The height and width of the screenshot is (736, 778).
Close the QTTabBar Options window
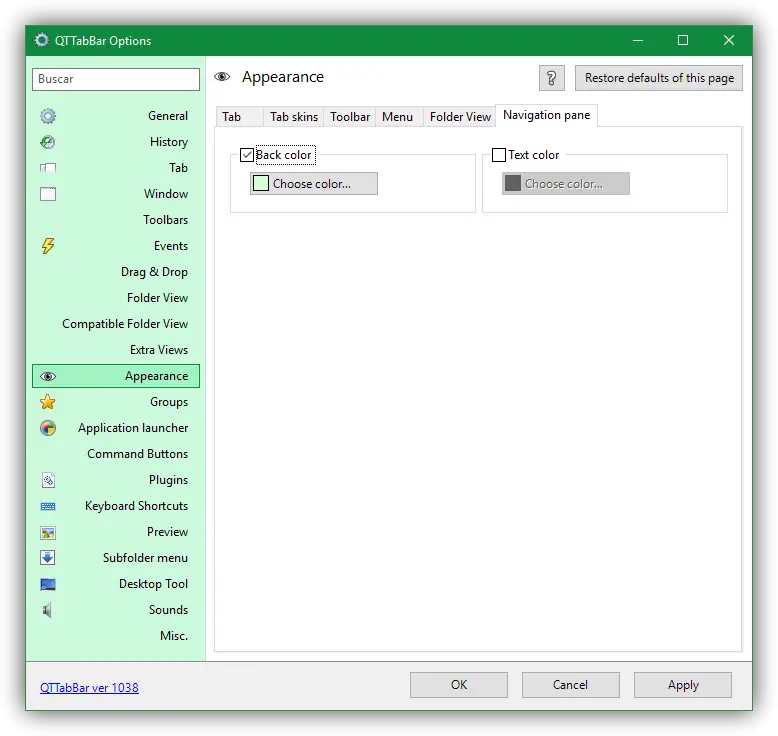click(729, 40)
